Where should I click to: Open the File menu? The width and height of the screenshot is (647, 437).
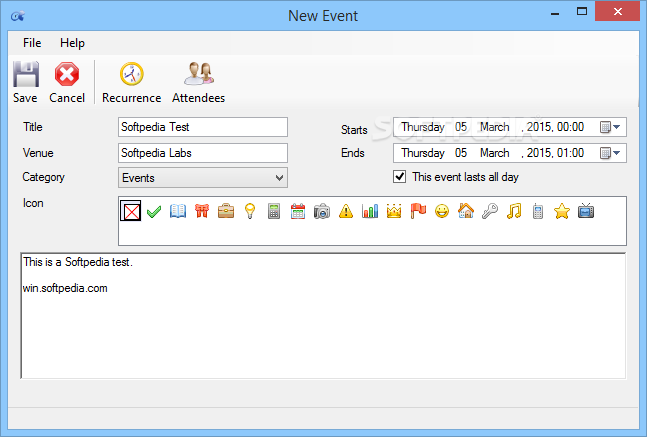pyautogui.click(x=32, y=43)
